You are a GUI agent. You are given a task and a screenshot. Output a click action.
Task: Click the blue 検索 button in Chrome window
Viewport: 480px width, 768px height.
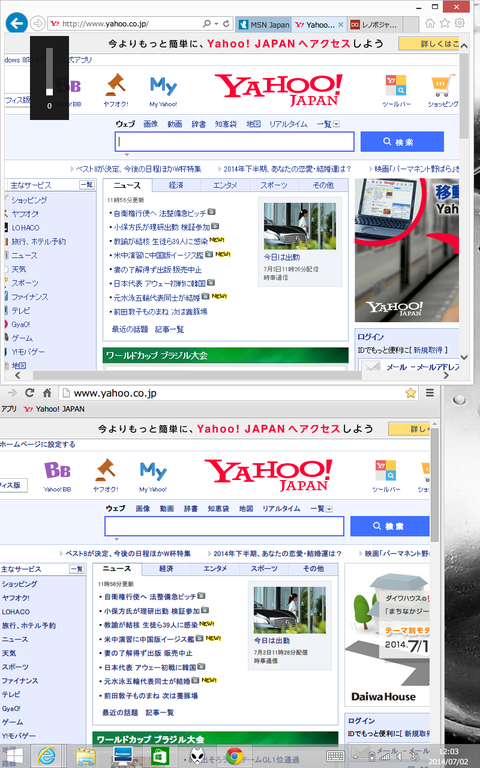tap(390, 526)
